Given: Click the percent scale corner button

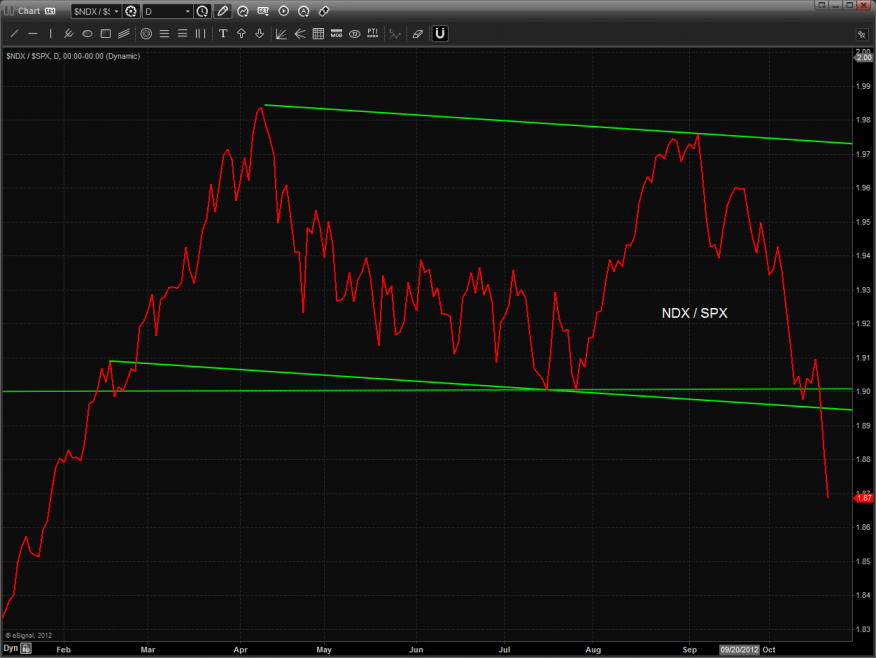Looking at the screenshot, I should (x=861, y=35).
